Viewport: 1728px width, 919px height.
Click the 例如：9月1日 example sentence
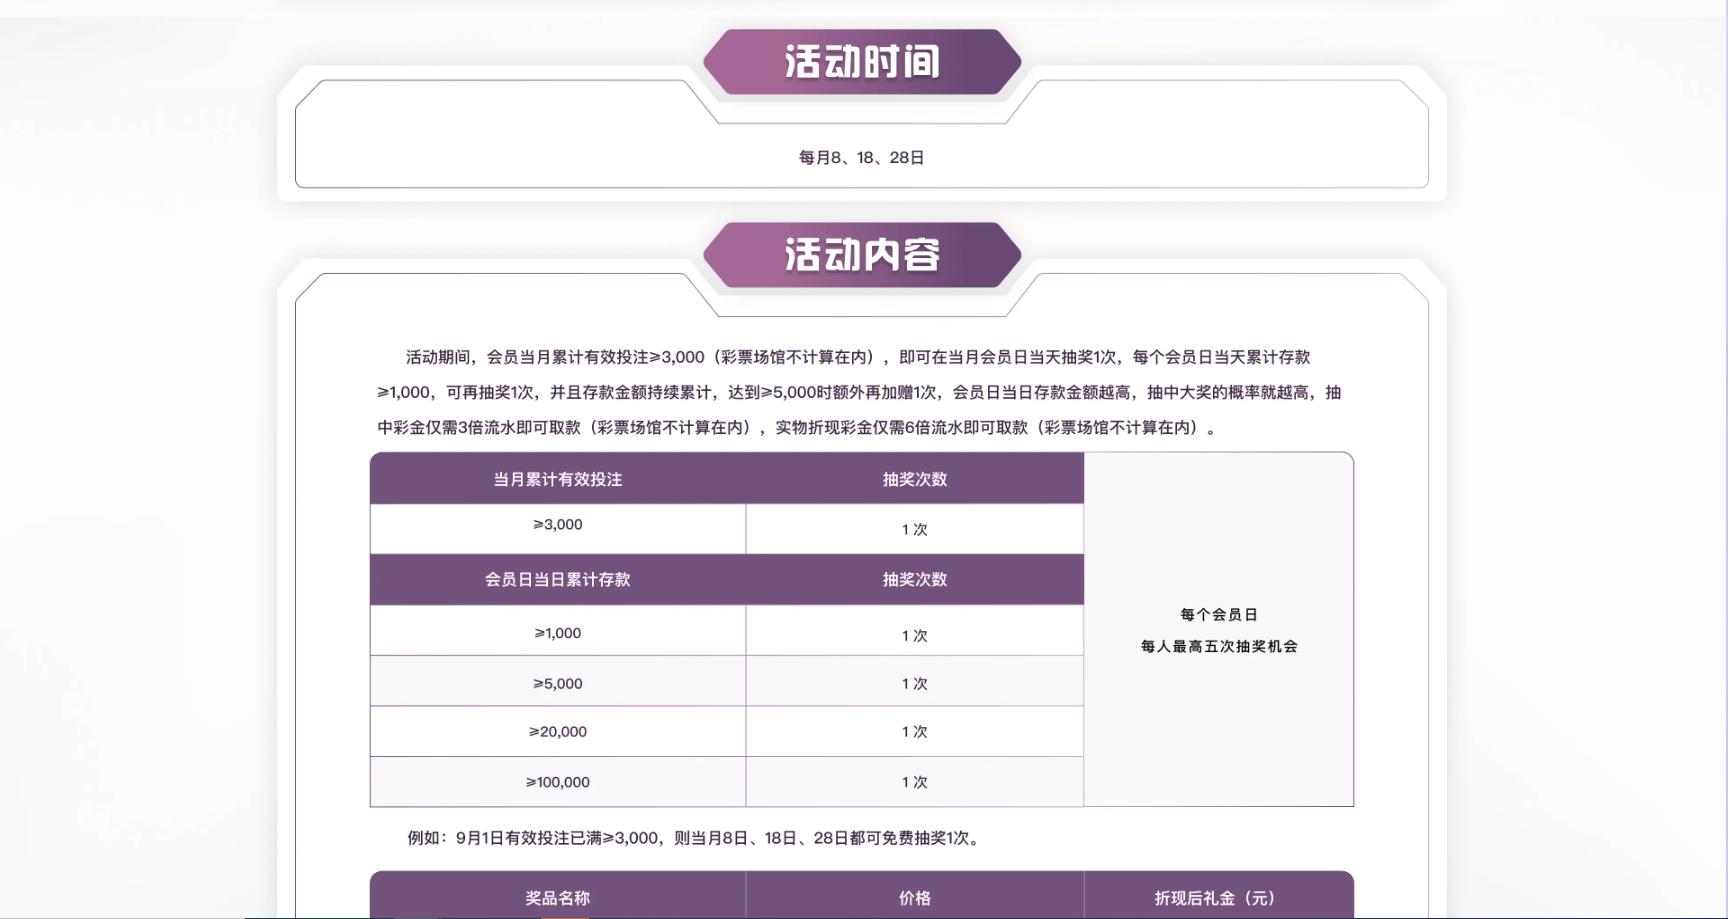click(695, 838)
